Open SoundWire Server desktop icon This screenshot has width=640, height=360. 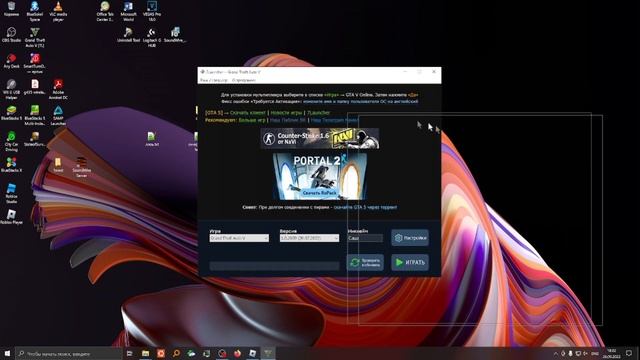pos(82,168)
